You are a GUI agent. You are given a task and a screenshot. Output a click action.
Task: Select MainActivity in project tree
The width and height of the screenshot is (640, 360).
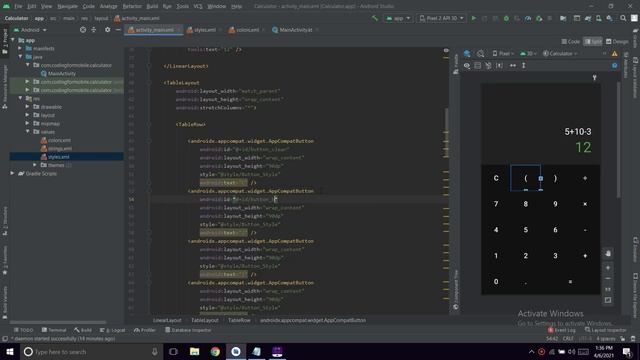click(62, 73)
